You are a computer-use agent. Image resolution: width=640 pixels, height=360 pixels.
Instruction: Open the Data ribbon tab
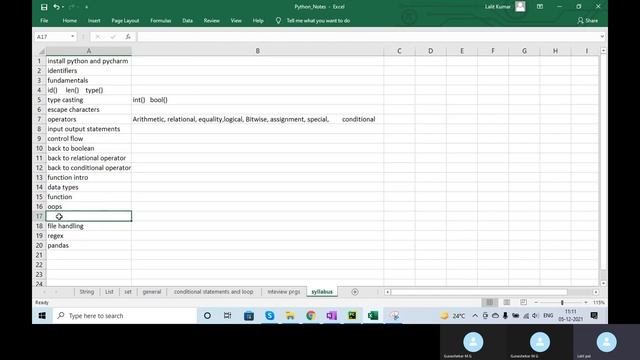[x=187, y=20]
